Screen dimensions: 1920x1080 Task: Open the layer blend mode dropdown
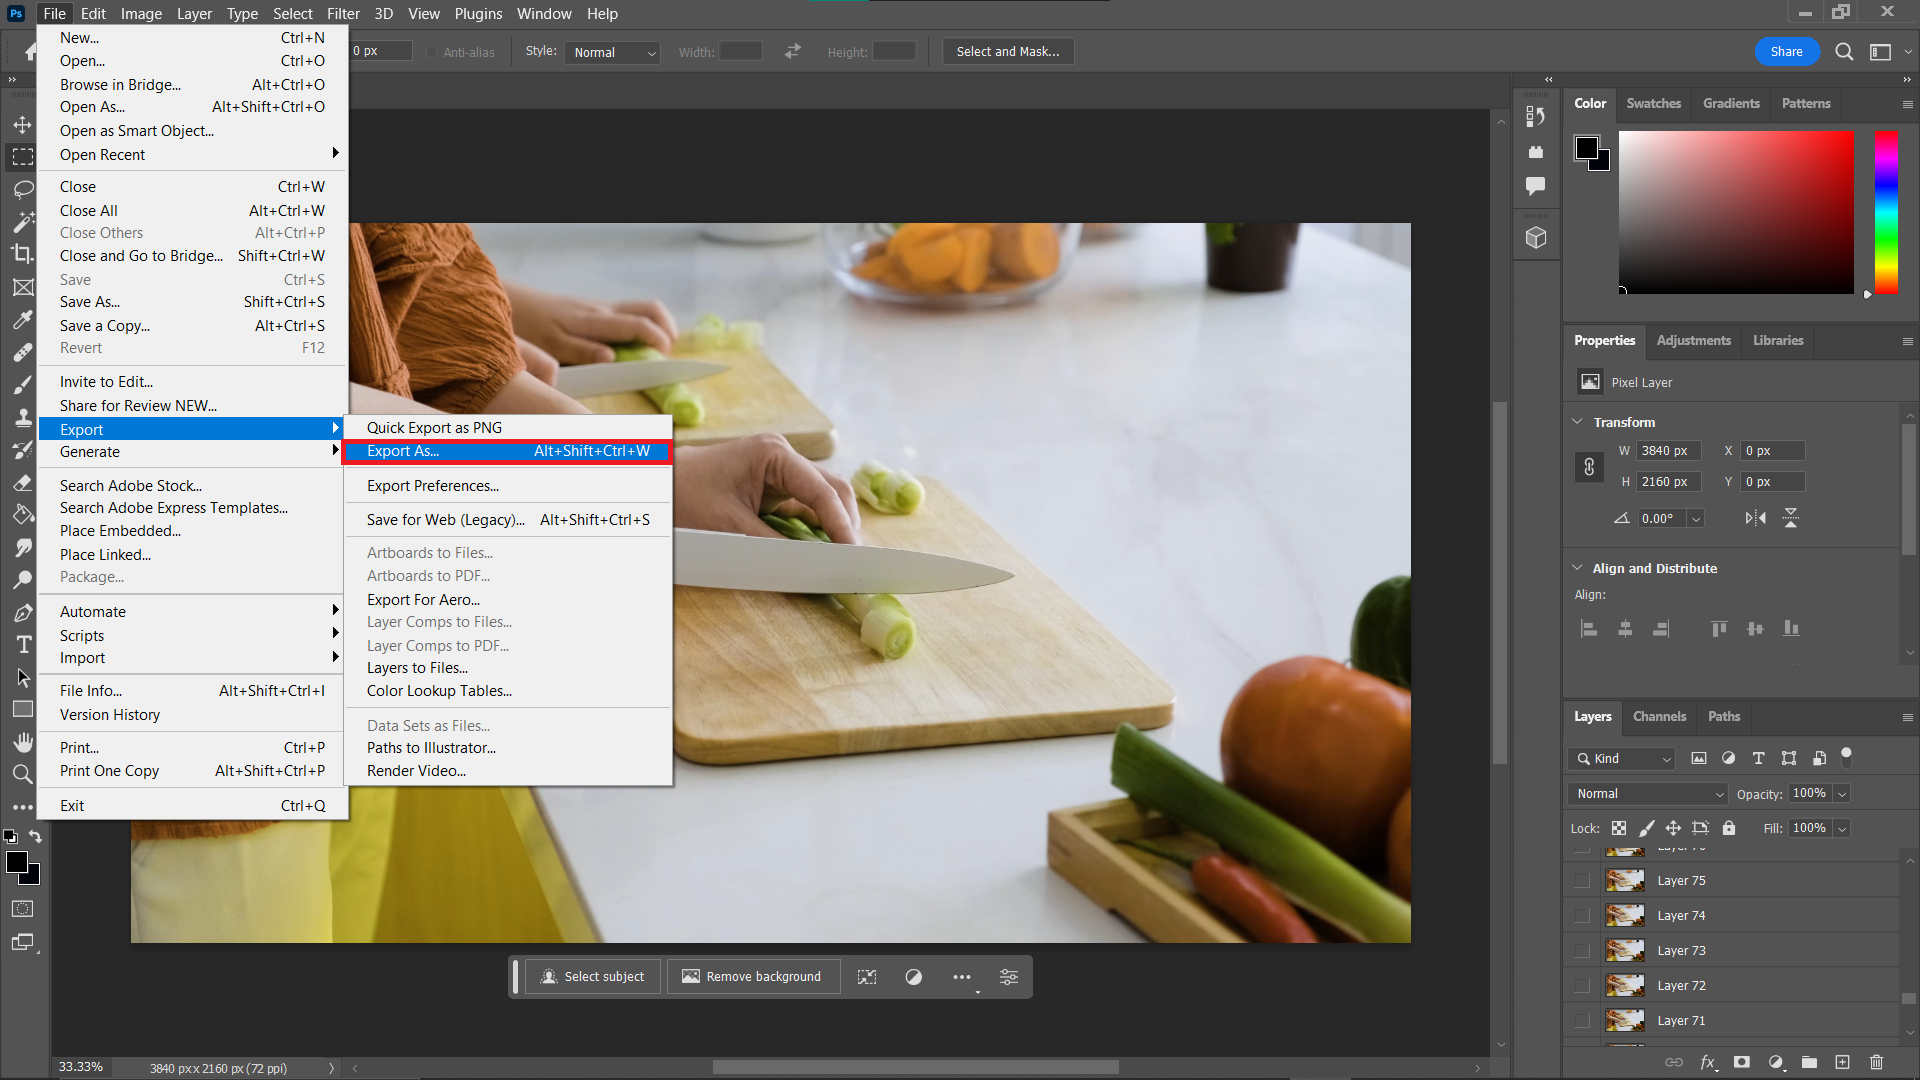pyautogui.click(x=1646, y=793)
